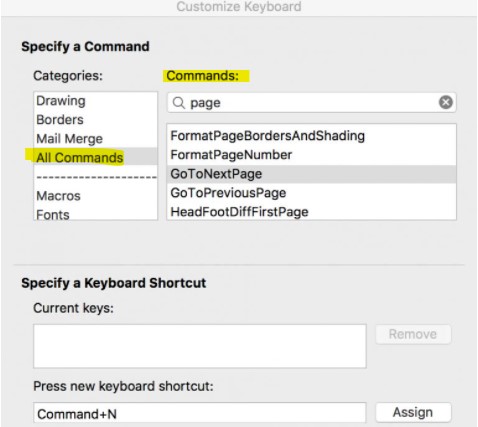Select FormatPageBordersAndShading command
This screenshot has height=427, width=478.
(x=311, y=136)
